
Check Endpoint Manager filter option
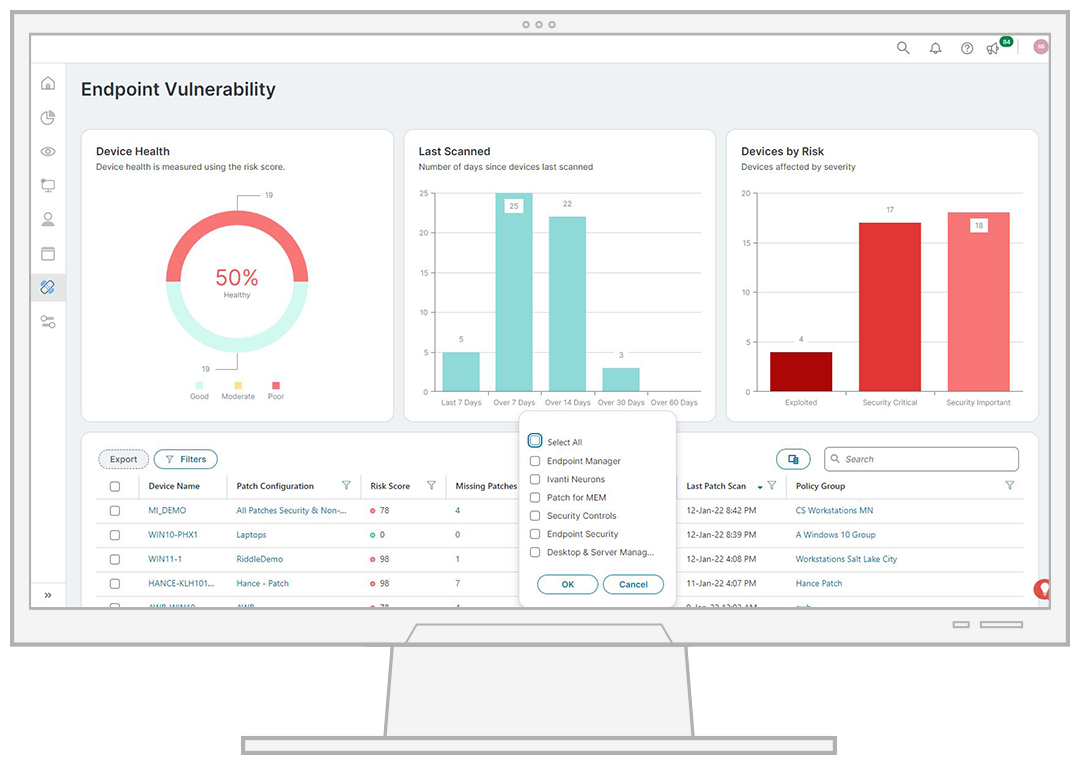[x=534, y=461]
